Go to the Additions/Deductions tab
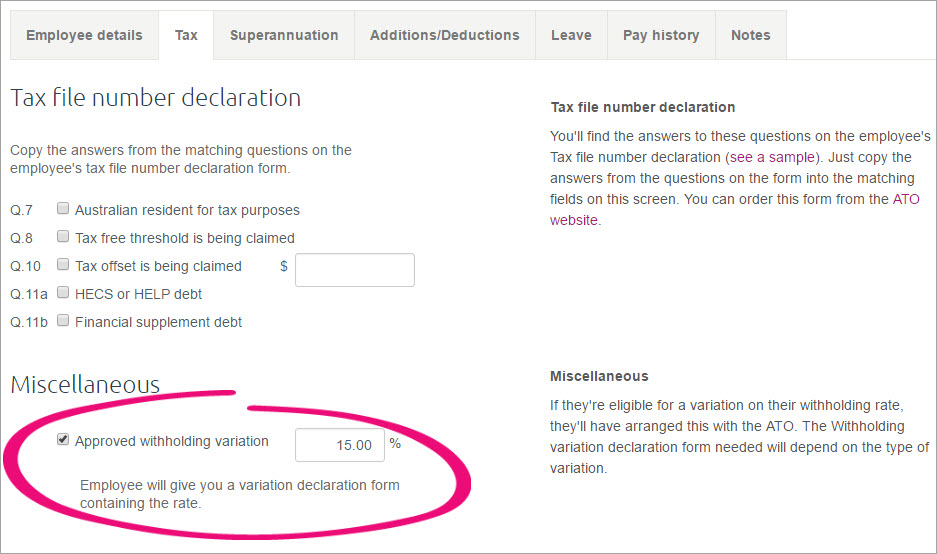The image size is (937, 554). [x=444, y=35]
